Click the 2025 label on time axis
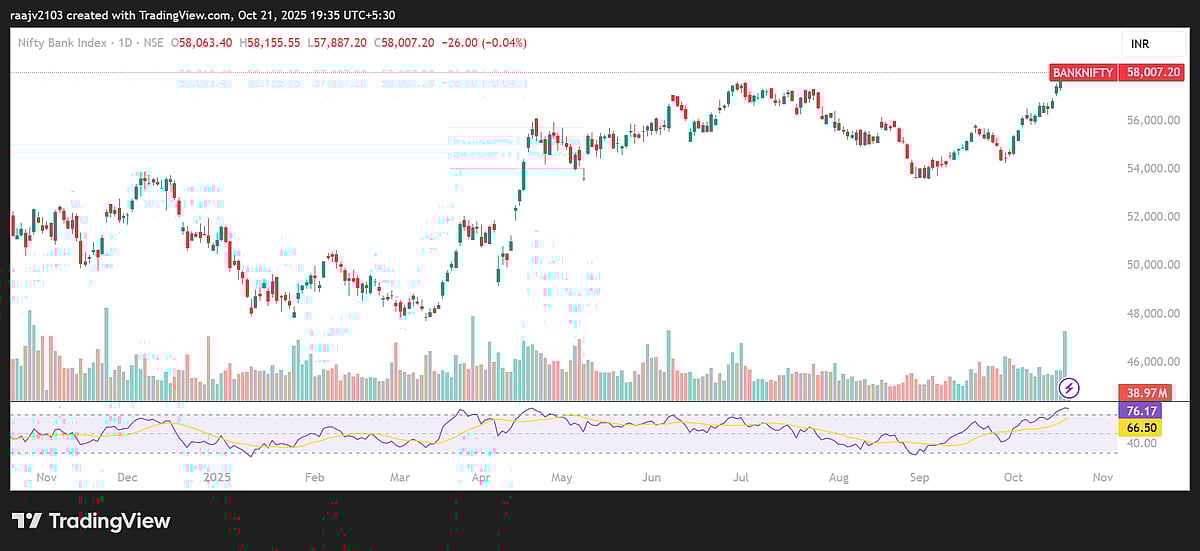 coord(218,478)
